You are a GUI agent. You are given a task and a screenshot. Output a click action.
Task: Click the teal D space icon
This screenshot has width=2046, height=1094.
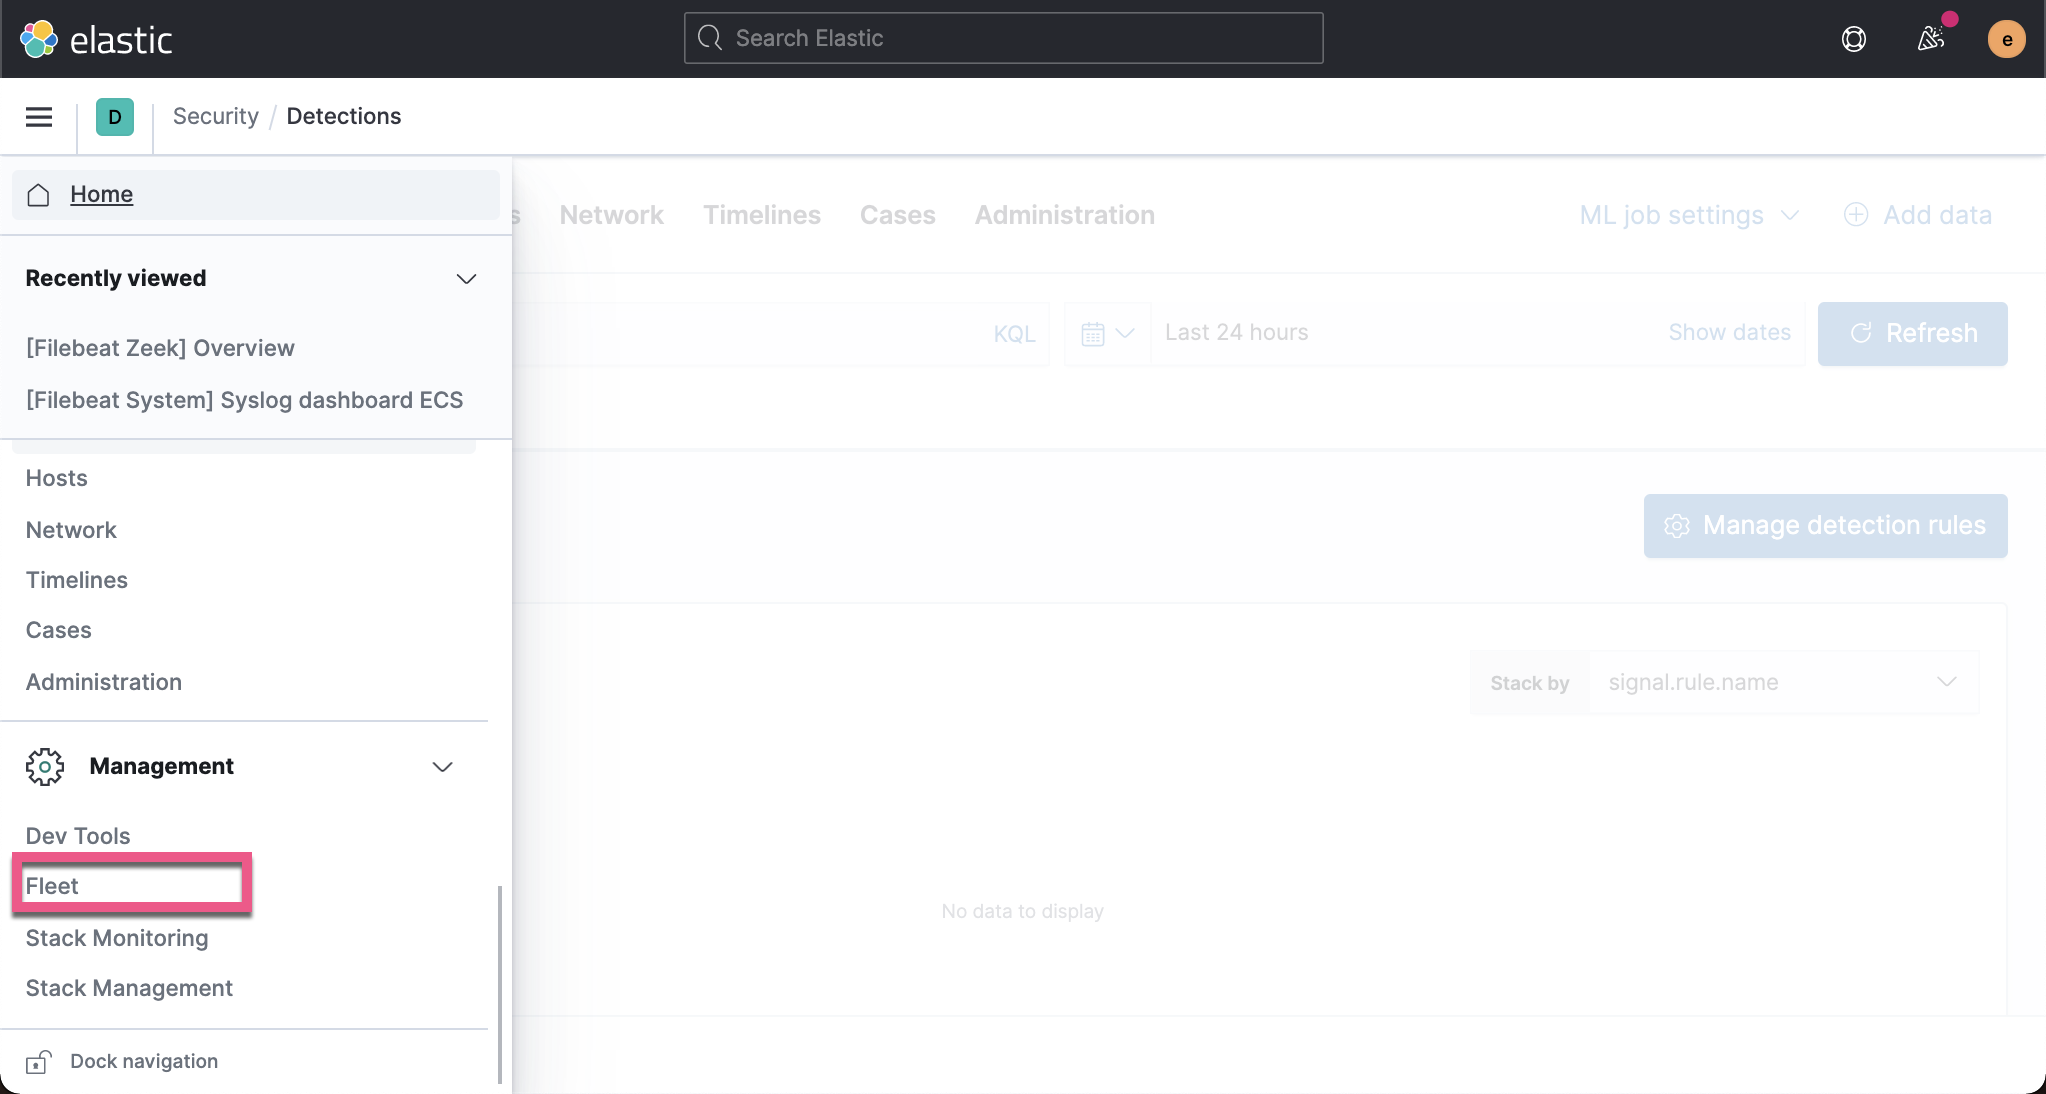pos(114,116)
